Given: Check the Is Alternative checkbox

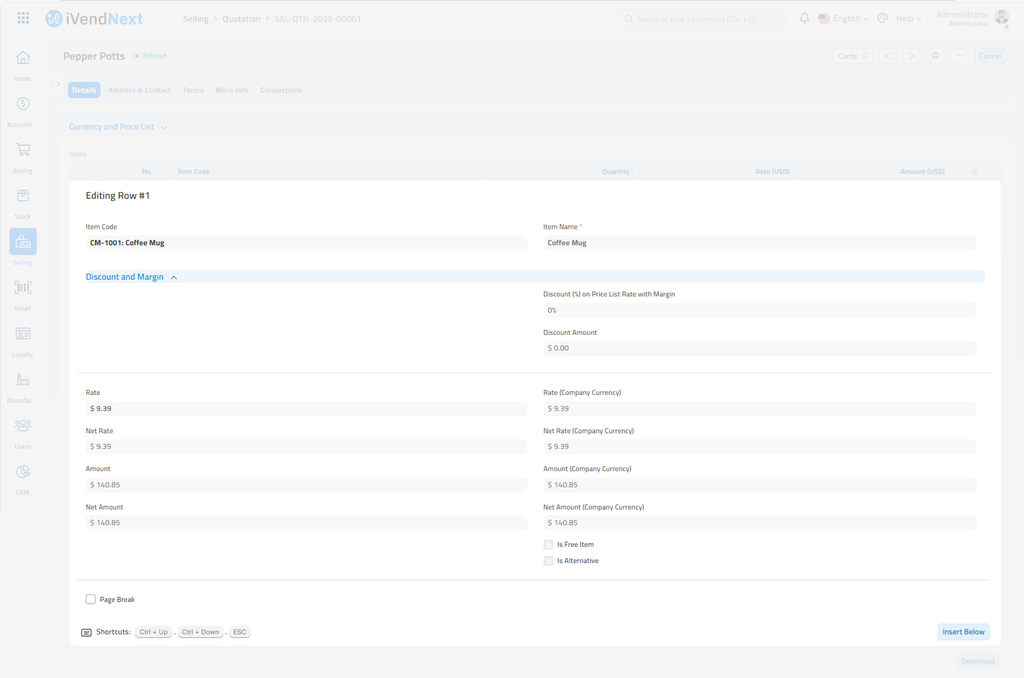Looking at the screenshot, I should 548,561.
